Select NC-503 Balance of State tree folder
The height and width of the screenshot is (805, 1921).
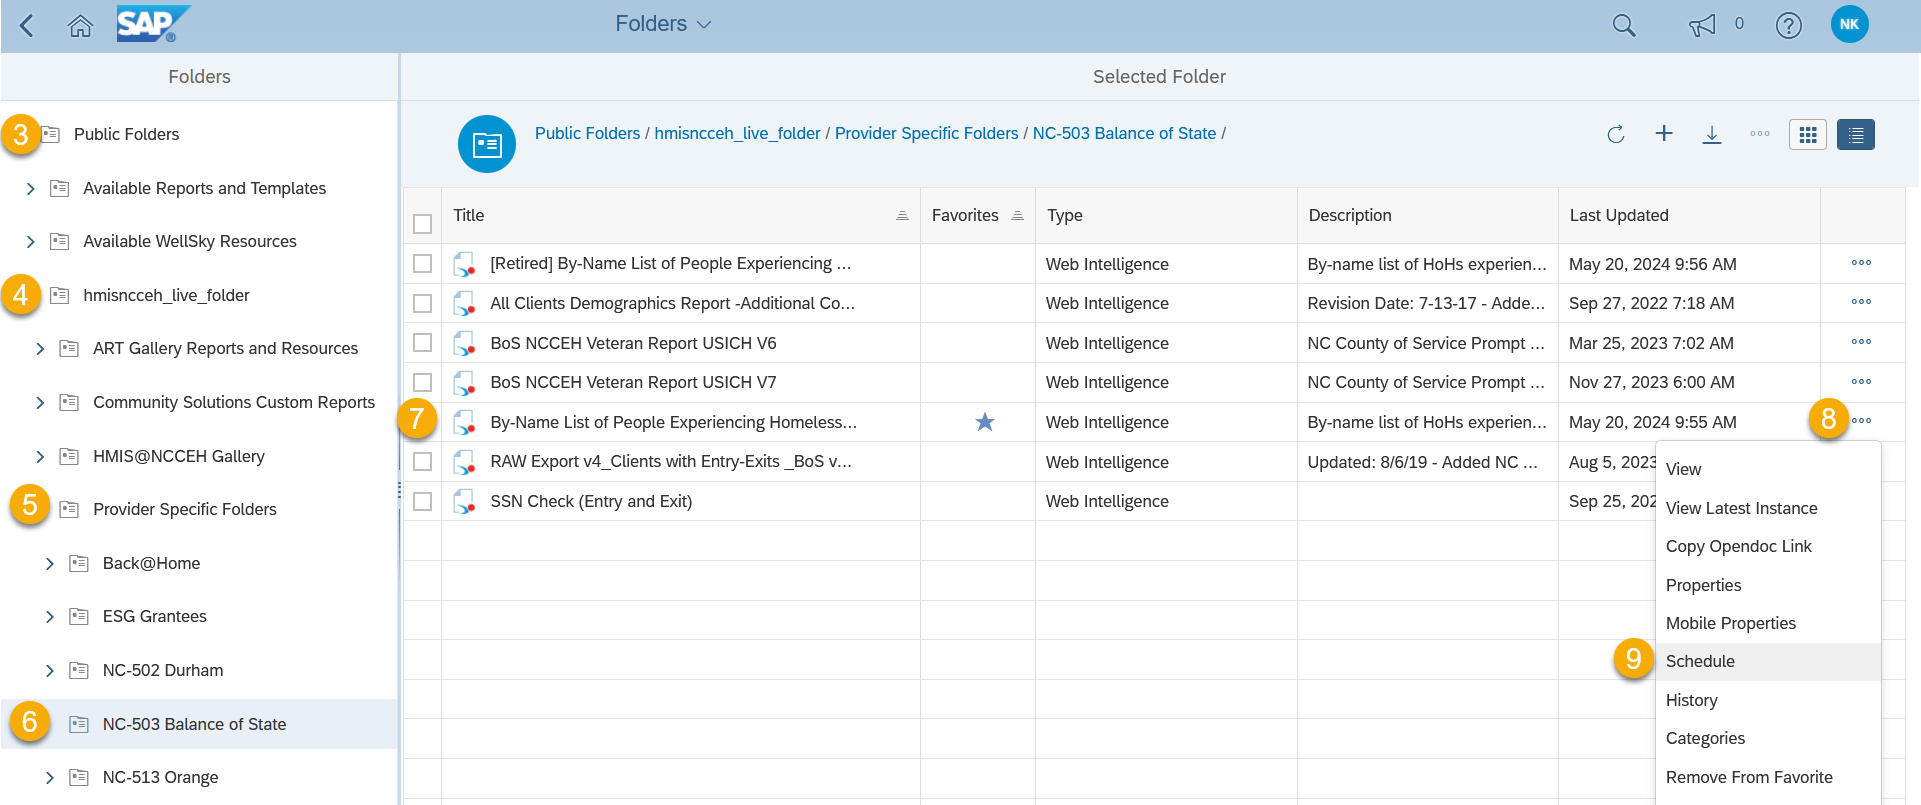[x=194, y=724]
